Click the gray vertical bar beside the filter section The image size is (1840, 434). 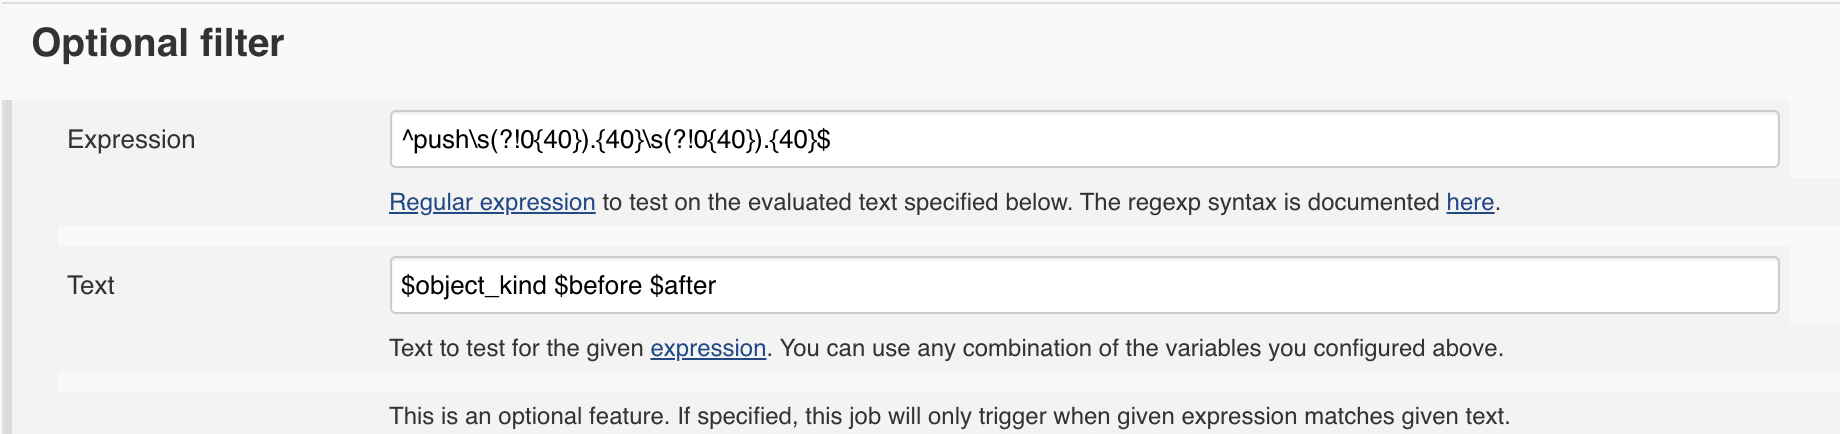tap(7, 267)
